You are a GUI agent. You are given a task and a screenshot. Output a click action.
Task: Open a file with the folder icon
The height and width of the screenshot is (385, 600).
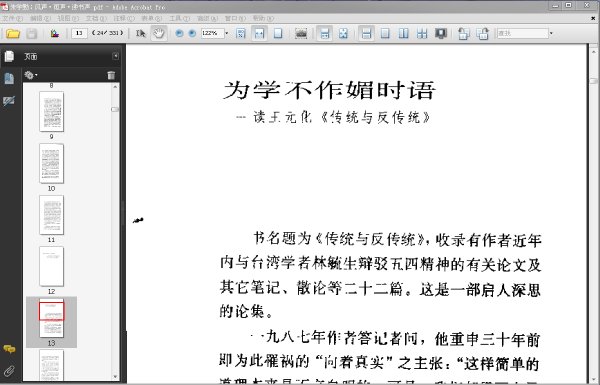[x=13, y=34]
